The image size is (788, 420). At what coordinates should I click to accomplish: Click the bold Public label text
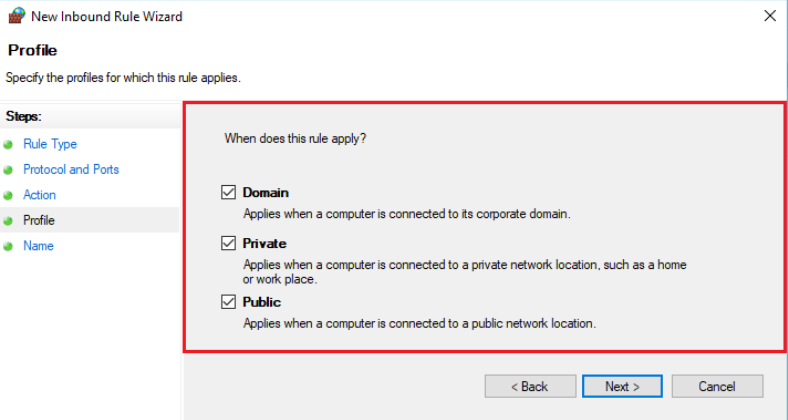[261, 302]
